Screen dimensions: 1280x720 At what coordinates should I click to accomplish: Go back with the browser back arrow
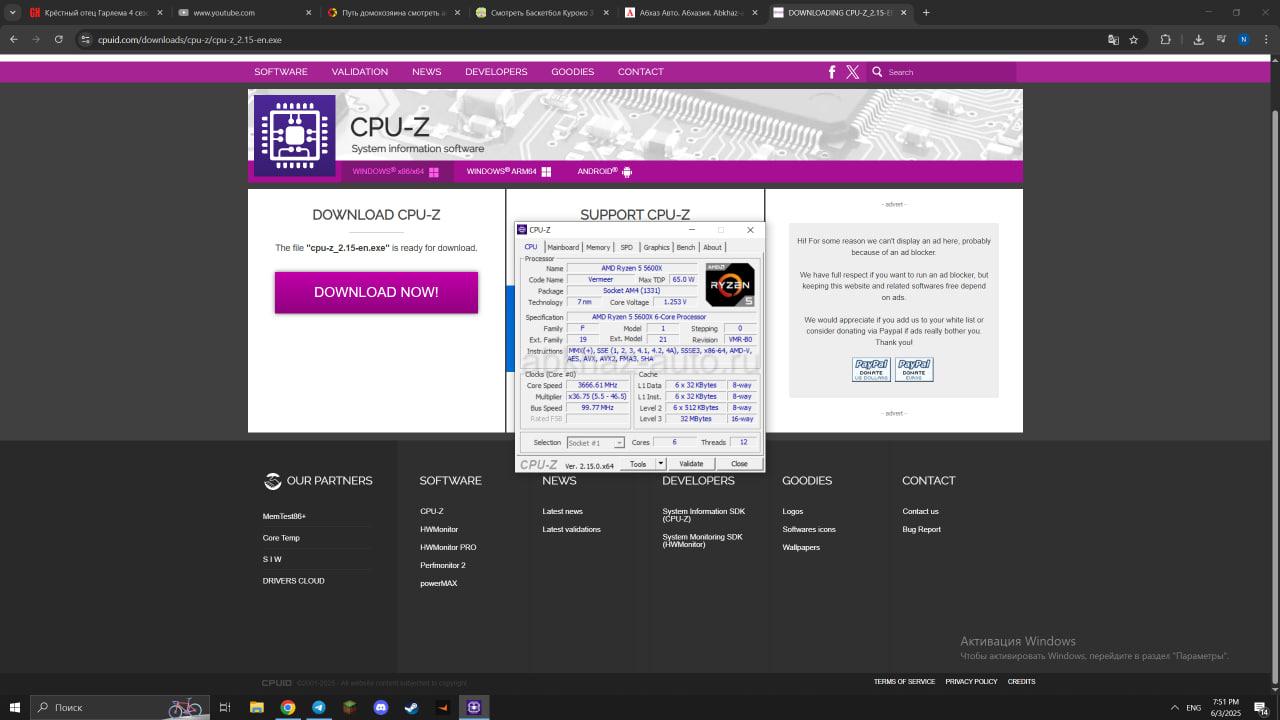[x=14, y=40]
